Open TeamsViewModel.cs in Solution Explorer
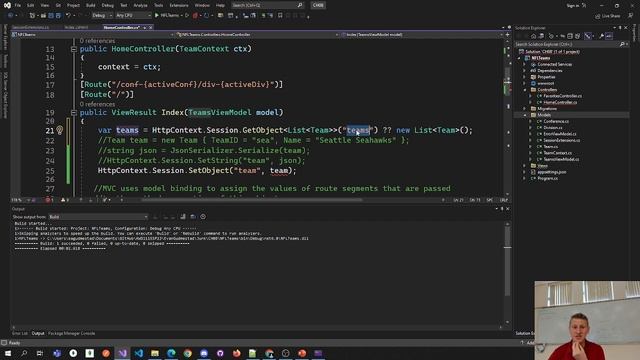The image size is (640, 360). 561,159
